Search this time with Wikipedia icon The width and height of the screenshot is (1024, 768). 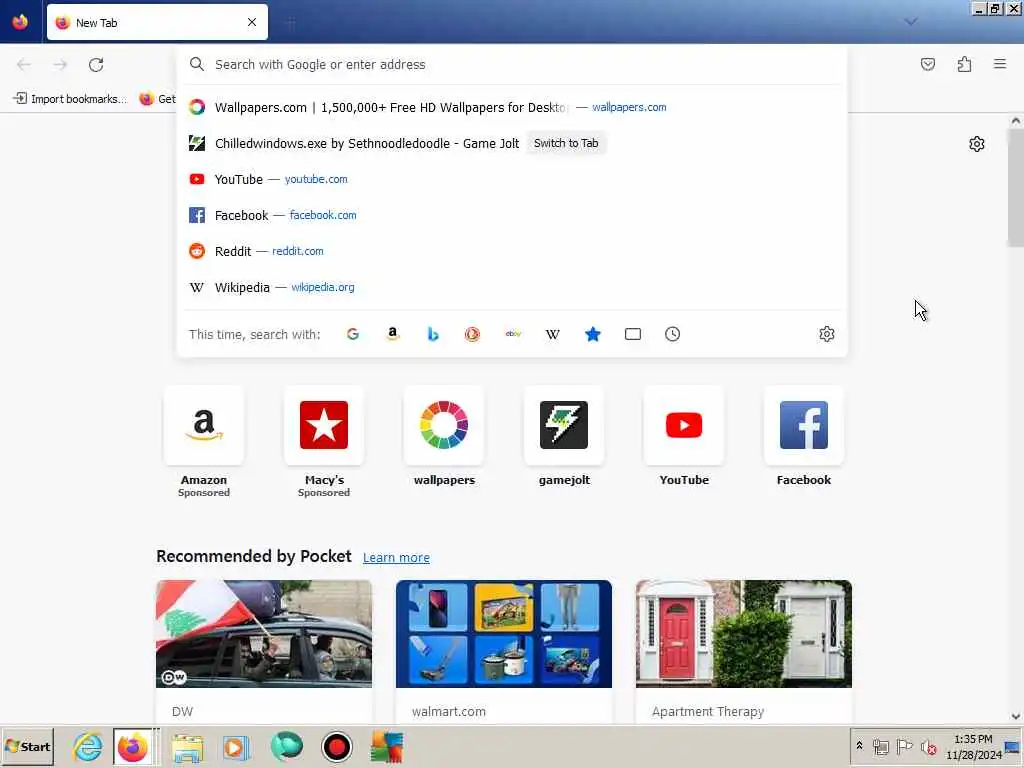[552, 334]
